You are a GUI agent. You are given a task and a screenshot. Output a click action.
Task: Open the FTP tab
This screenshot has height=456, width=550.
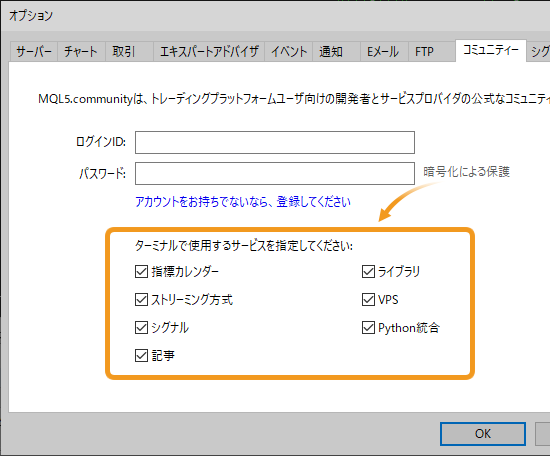tap(432, 52)
